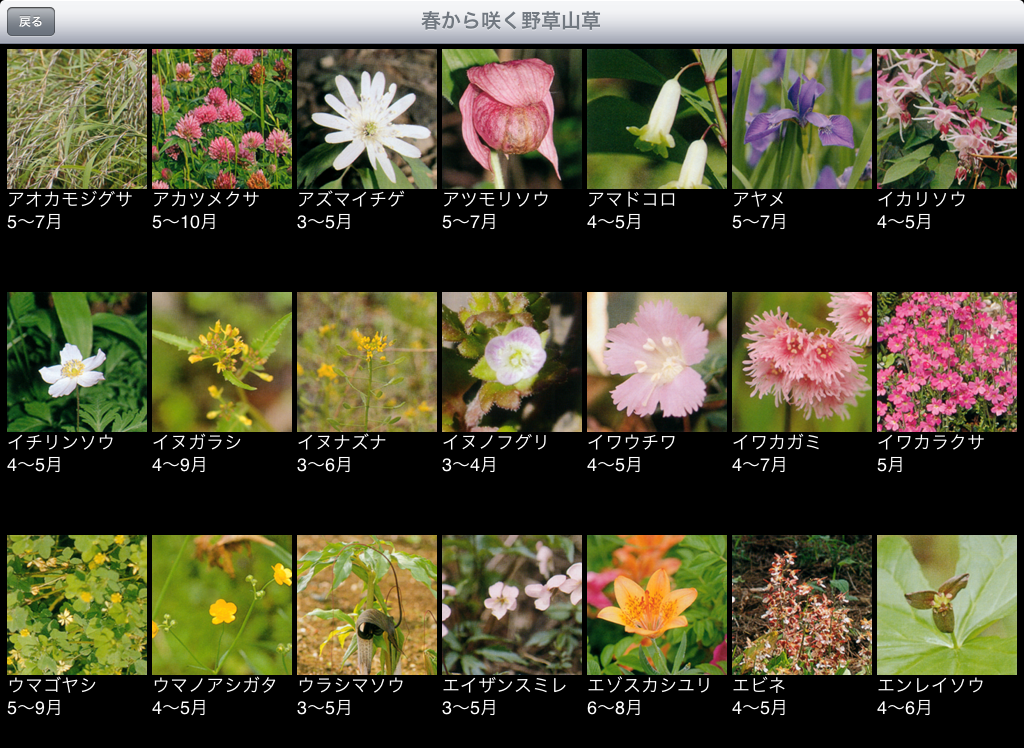Tap the イヌノフグリ pale flower photo
The image size is (1024, 748).
click(x=512, y=362)
